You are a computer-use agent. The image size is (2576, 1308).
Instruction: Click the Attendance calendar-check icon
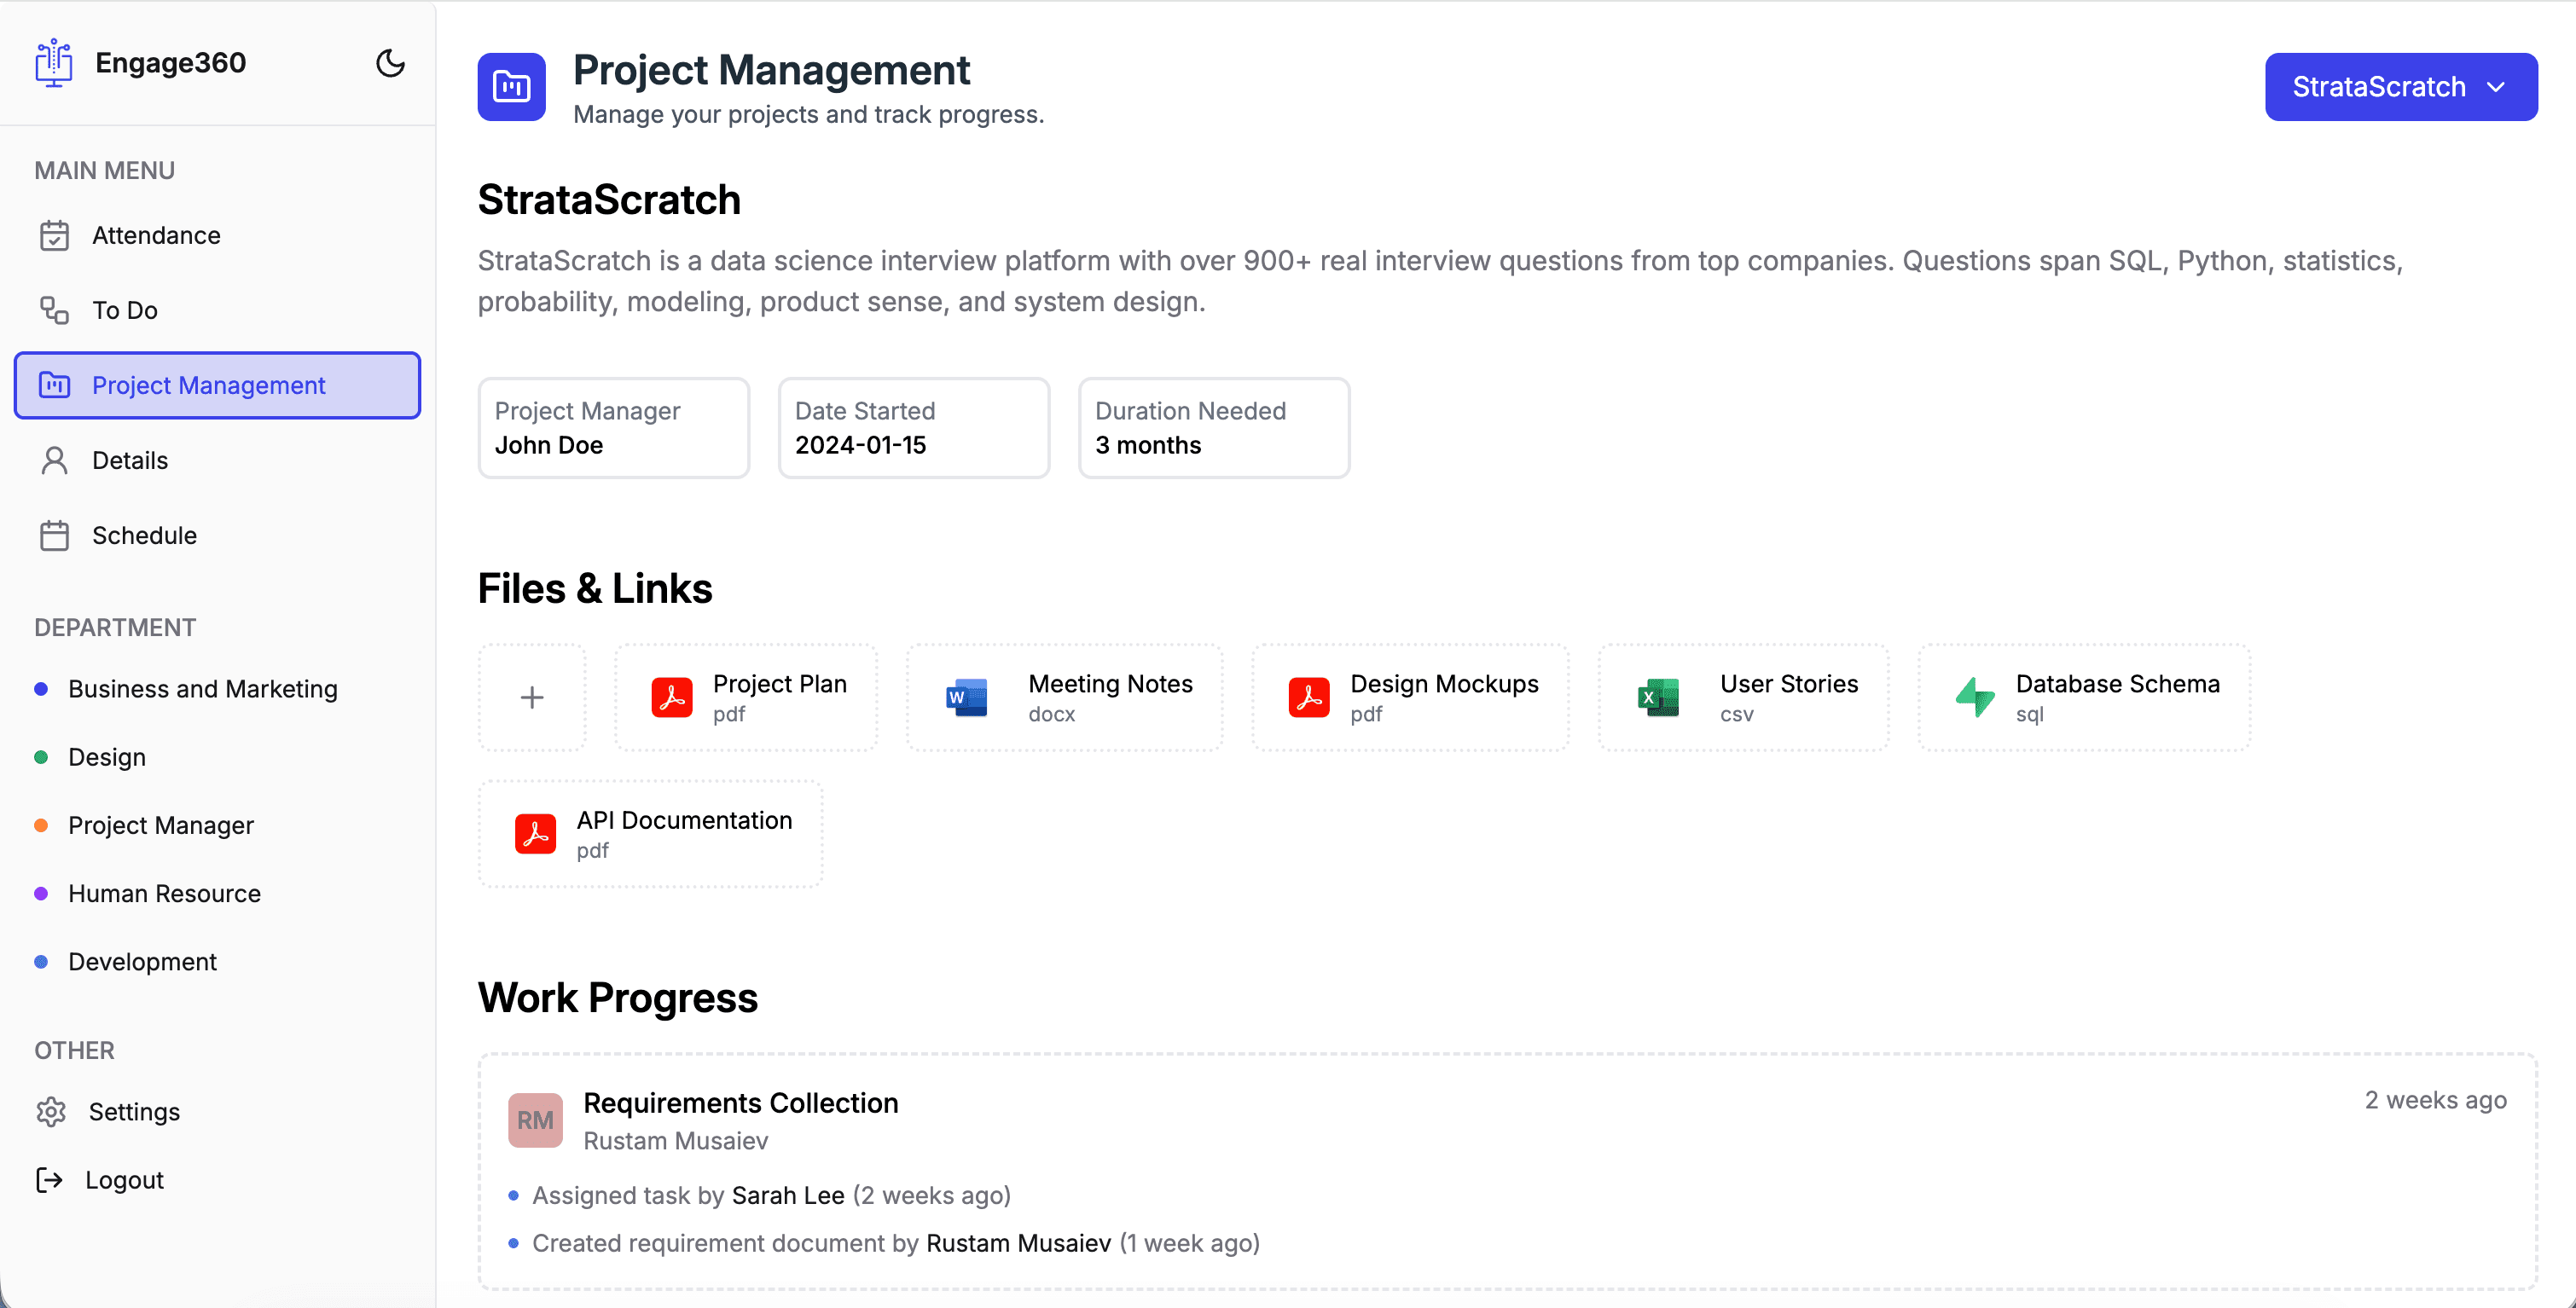(54, 235)
